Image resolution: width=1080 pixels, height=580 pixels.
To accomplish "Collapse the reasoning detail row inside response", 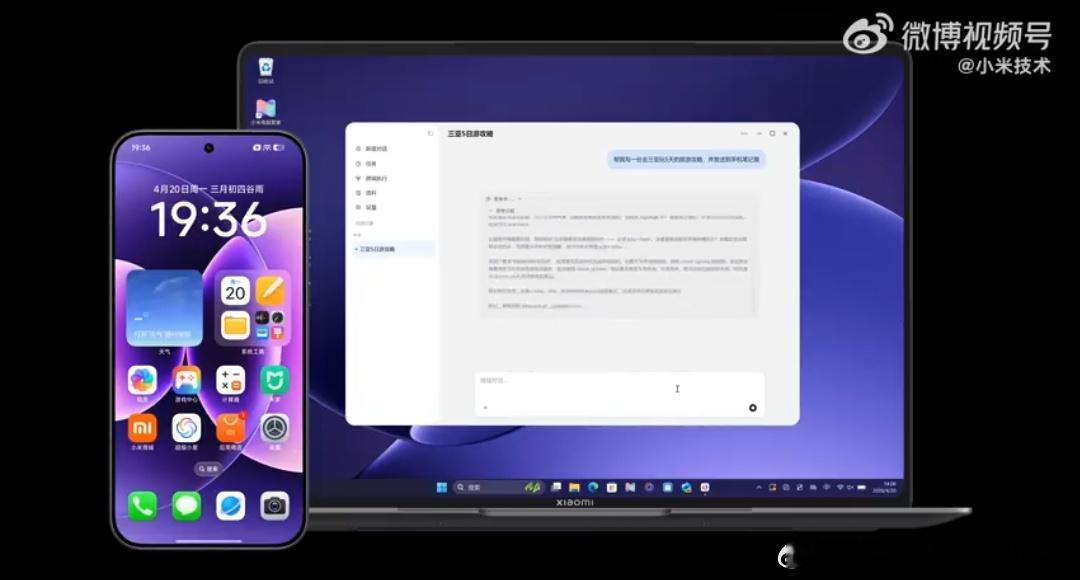I will pos(502,210).
